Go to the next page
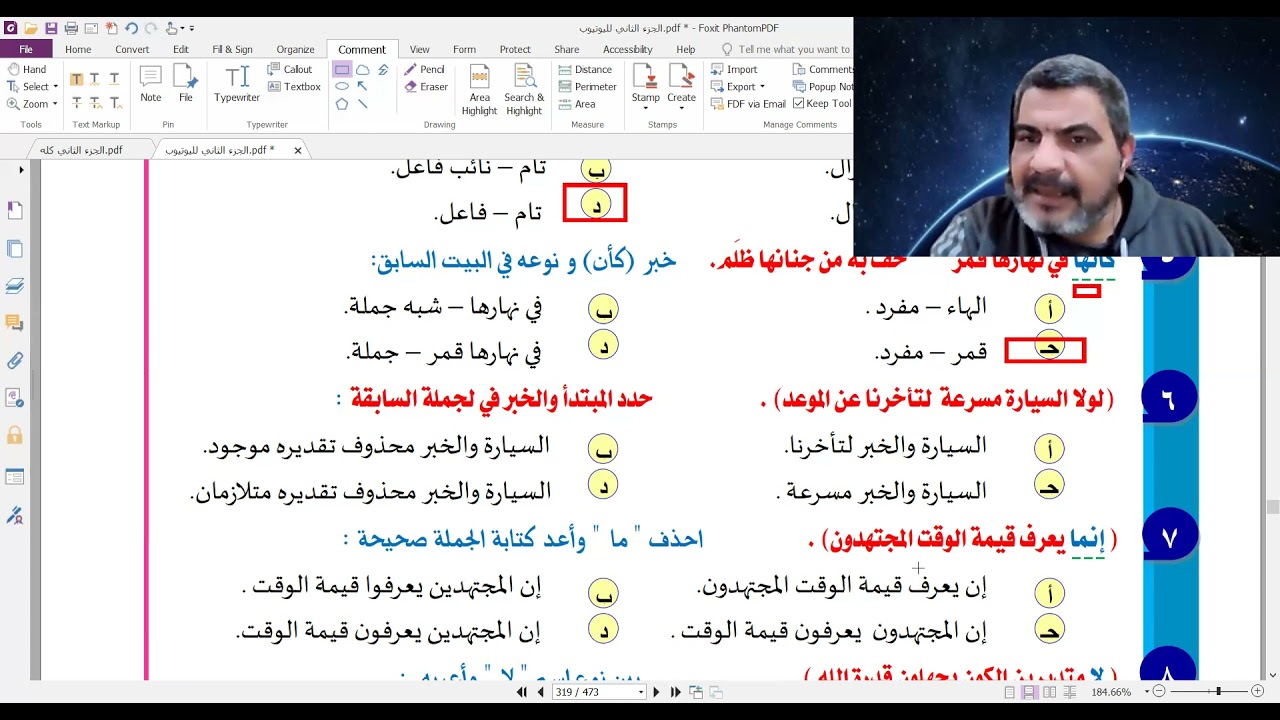Screen dimensions: 1280x720 (657, 692)
